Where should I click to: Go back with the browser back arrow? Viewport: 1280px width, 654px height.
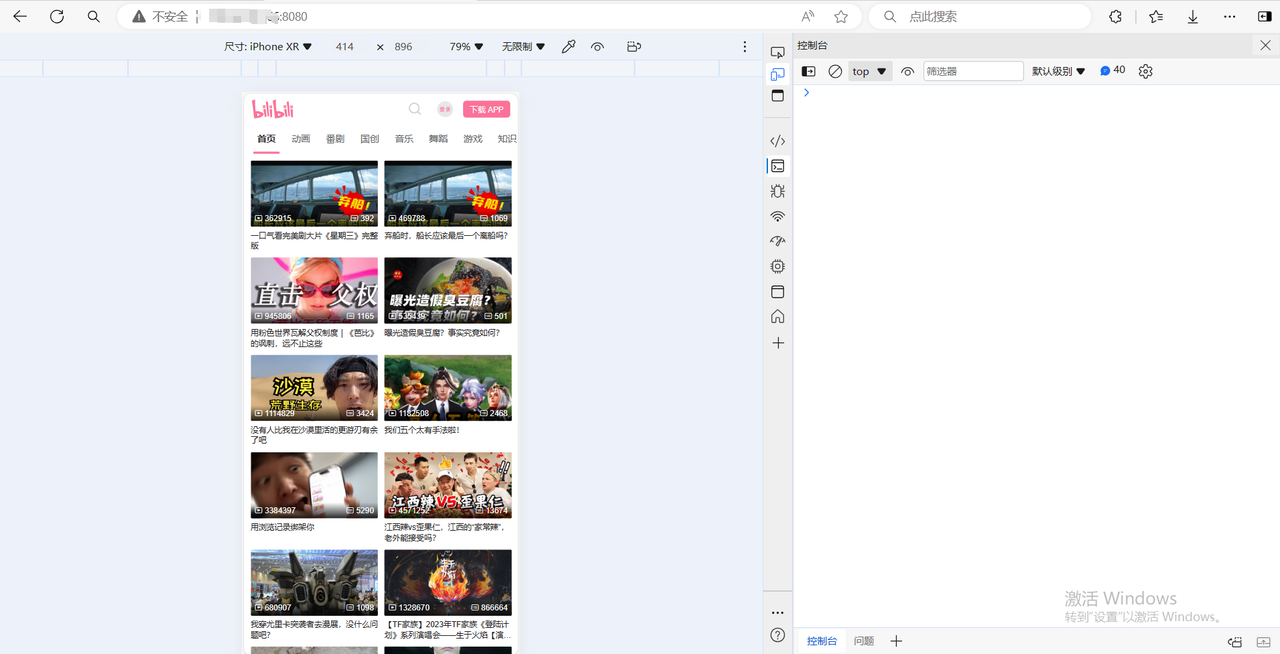tap(20, 17)
